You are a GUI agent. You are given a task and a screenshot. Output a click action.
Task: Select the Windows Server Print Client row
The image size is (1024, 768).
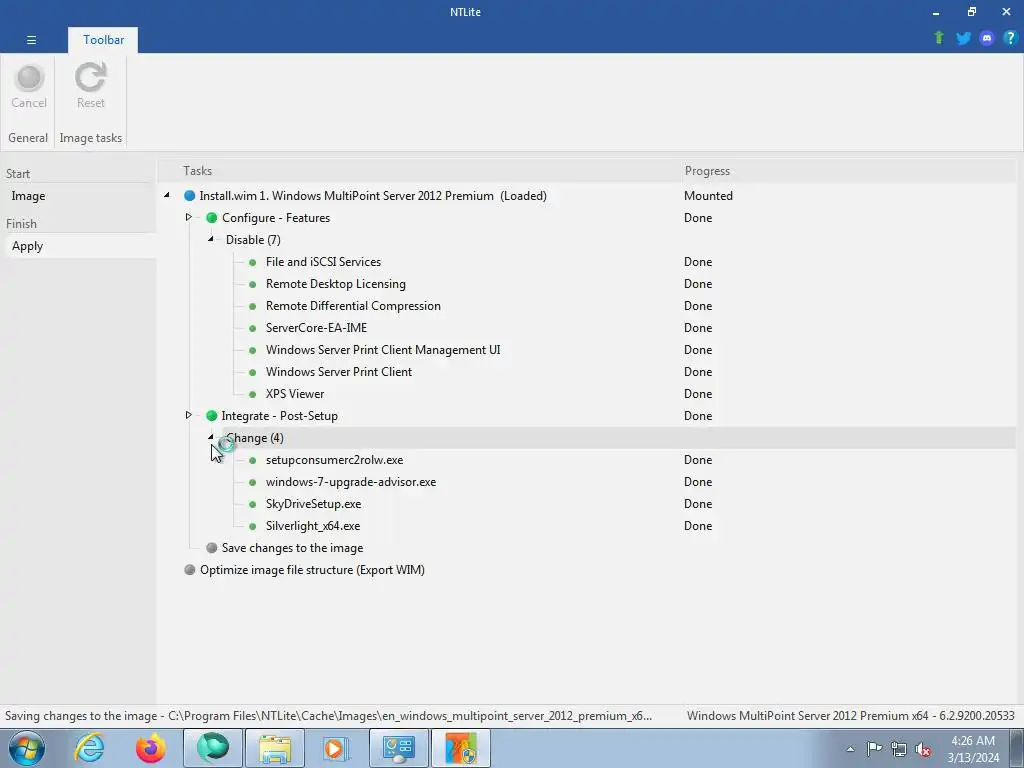pos(339,372)
